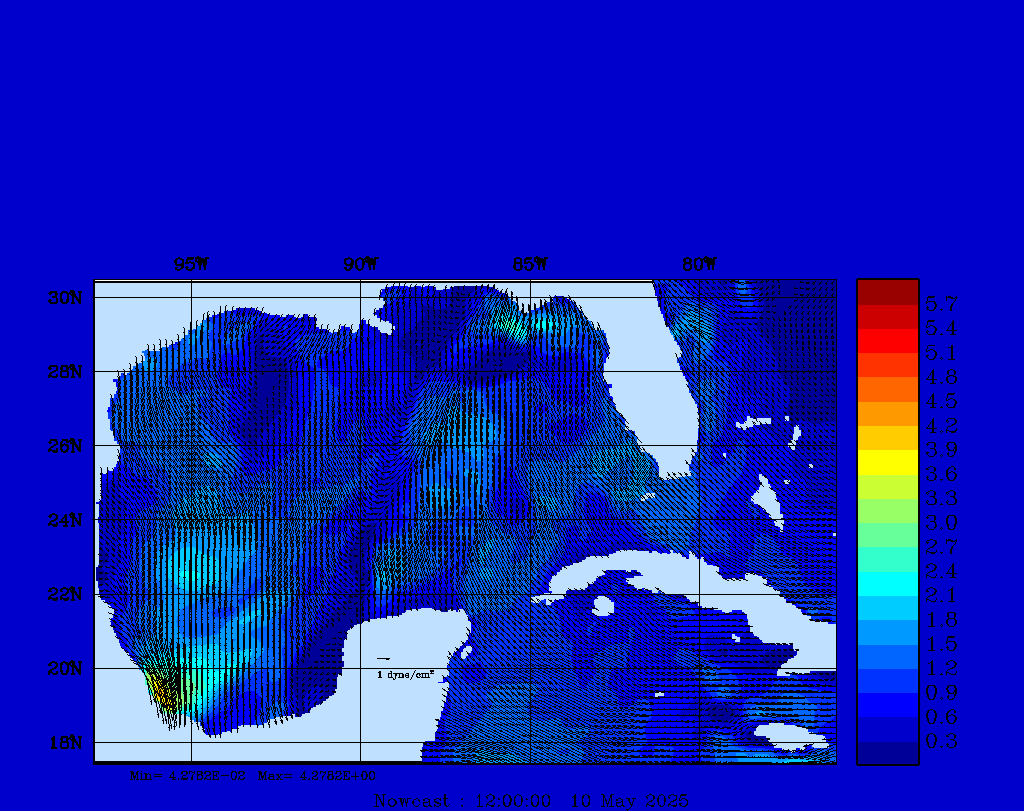Select the 85W longitude label
The width and height of the screenshot is (1024, 811).
530,265
